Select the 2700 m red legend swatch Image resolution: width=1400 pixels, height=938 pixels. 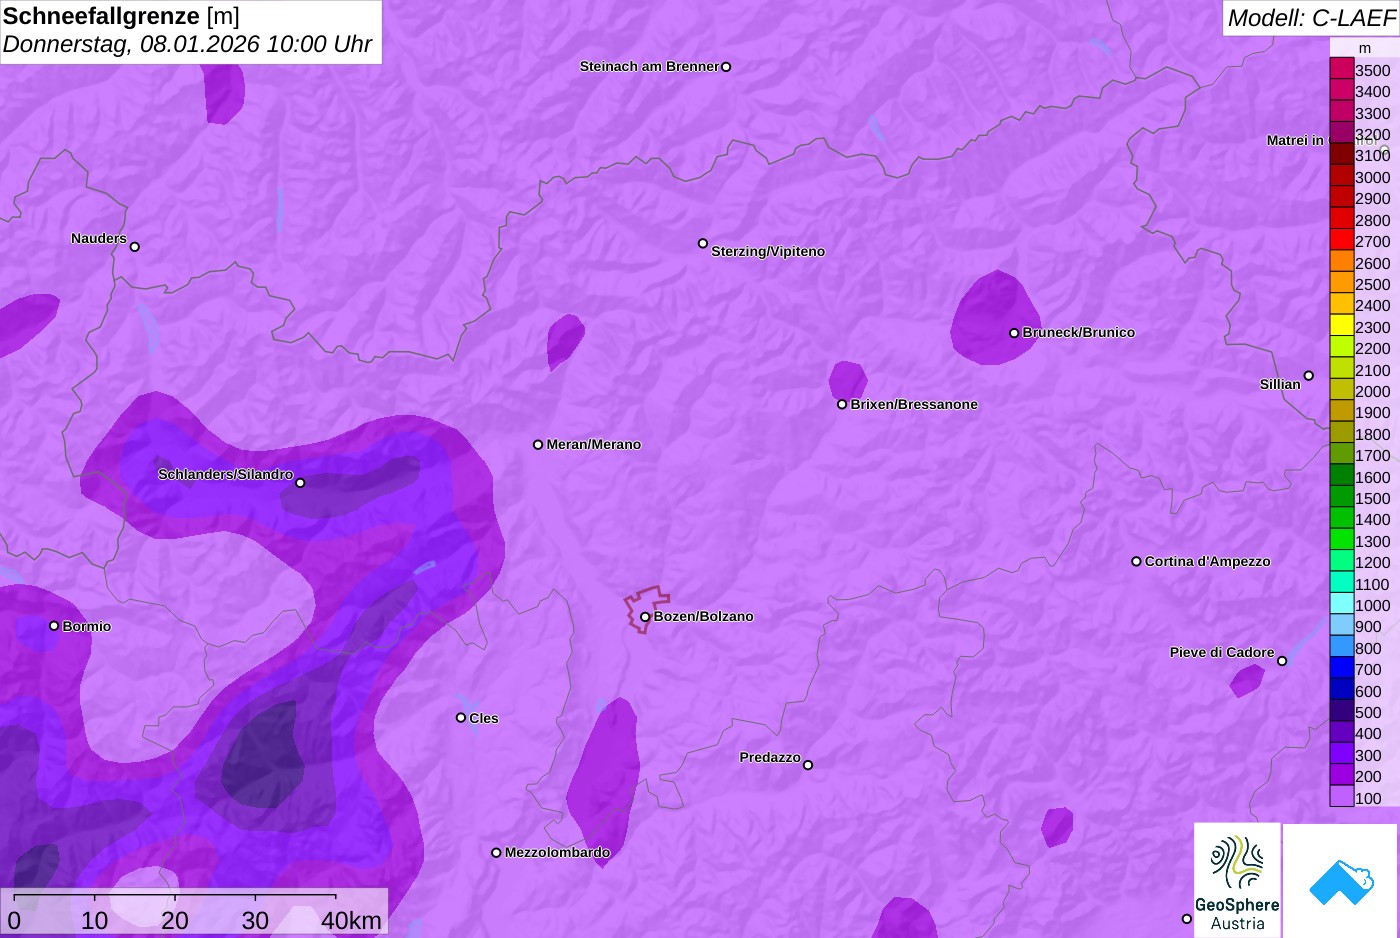click(x=1341, y=240)
